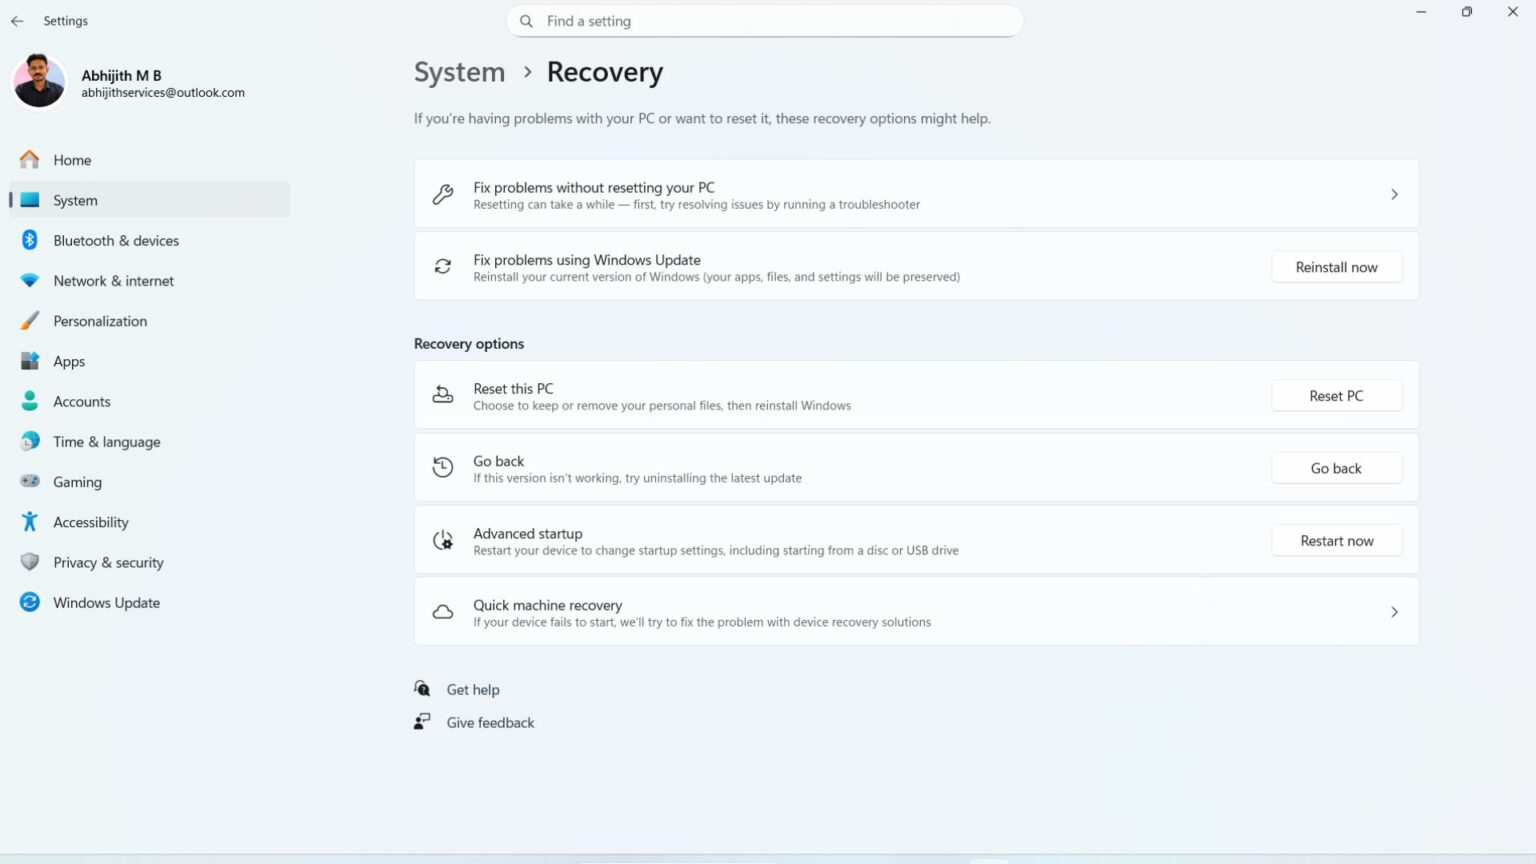Open the Time & language clock icon
The image size is (1536, 864).
(29, 441)
